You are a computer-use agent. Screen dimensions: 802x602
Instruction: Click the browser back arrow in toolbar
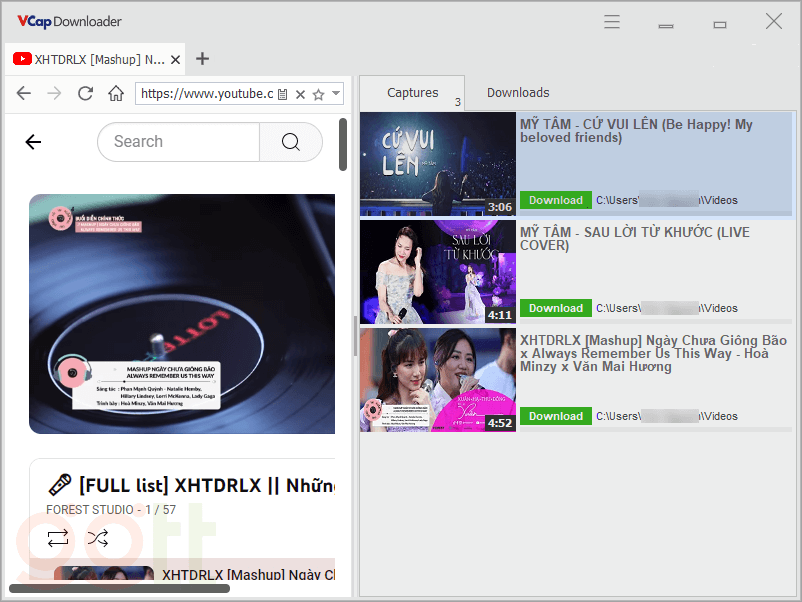(24, 94)
